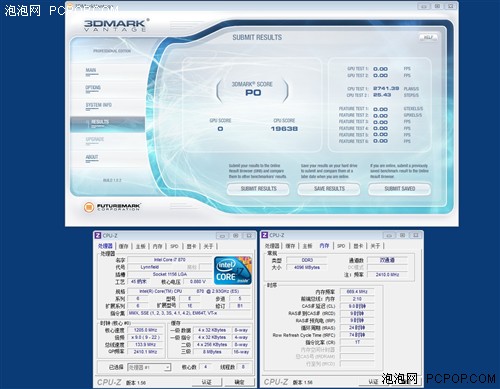Open the Options section in the sidebar

click(93, 88)
